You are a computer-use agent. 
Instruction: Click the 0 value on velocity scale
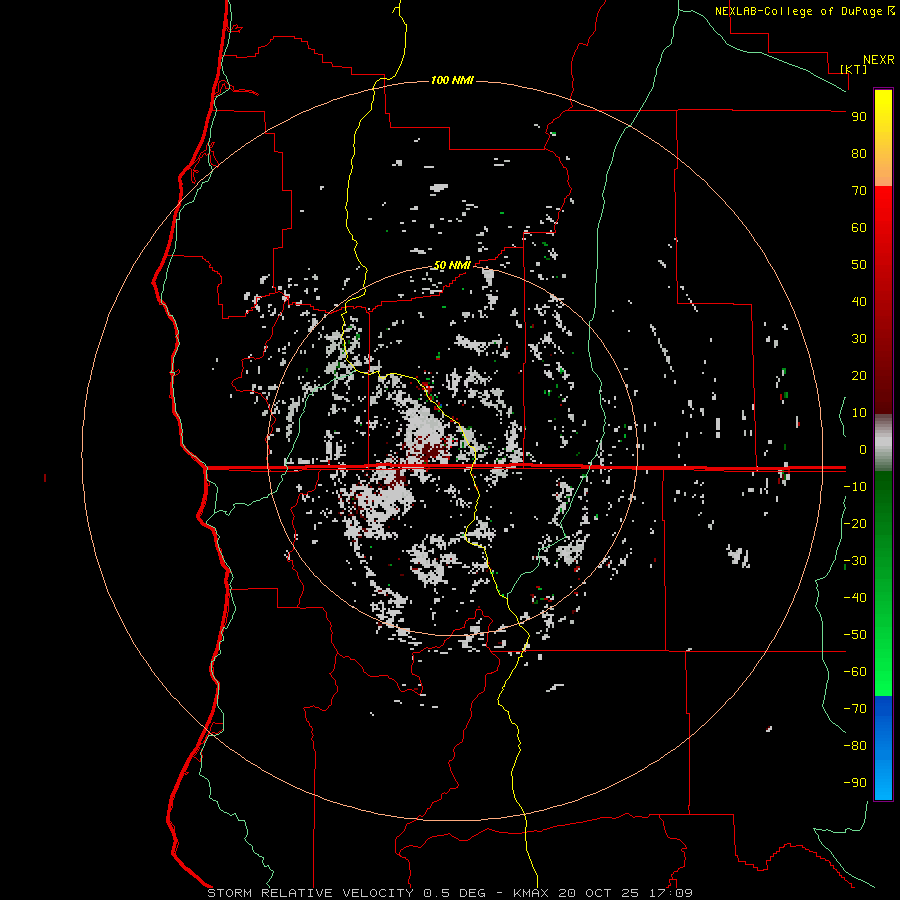click(863, 449)
